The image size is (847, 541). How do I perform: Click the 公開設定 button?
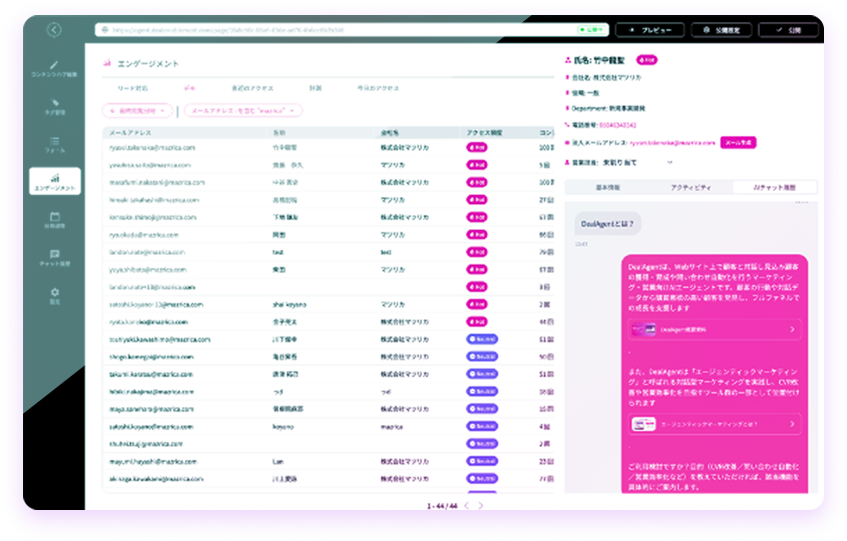[x=722, y=30]
